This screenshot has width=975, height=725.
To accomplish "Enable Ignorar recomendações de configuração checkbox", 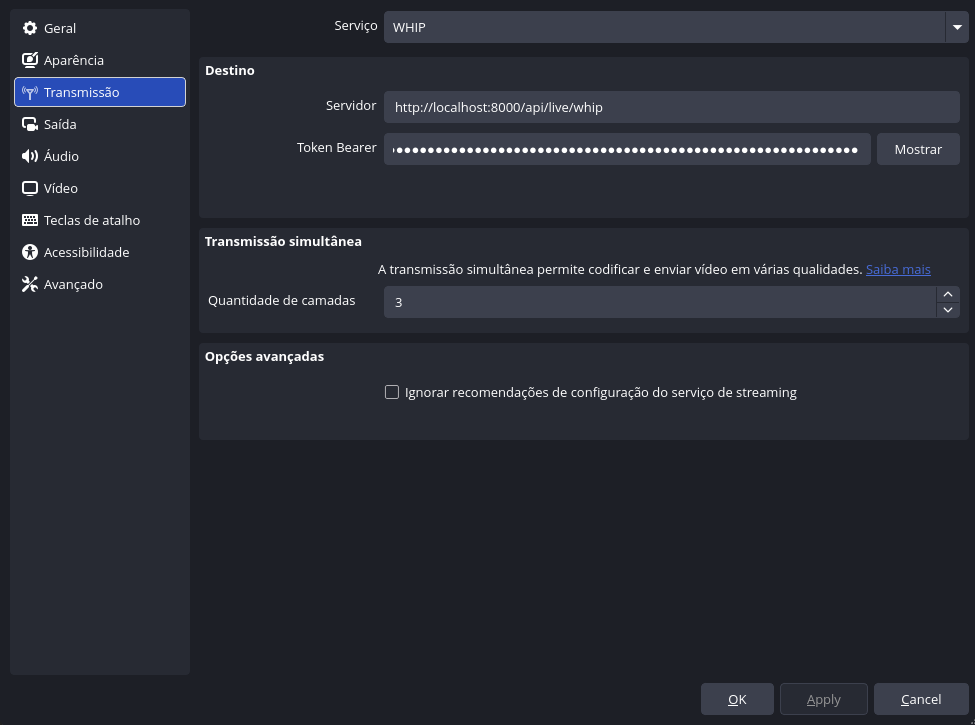I will (x=392, y=392).
